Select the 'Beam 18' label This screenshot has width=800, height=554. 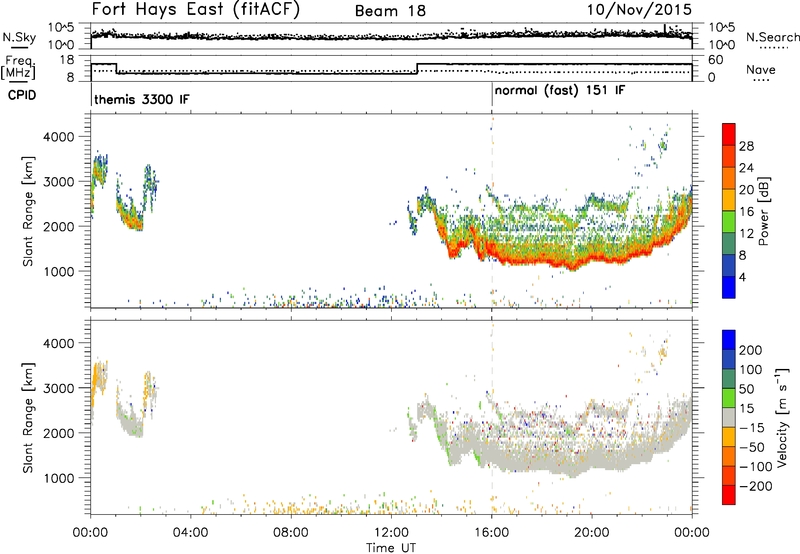click(x=390, y=11)
